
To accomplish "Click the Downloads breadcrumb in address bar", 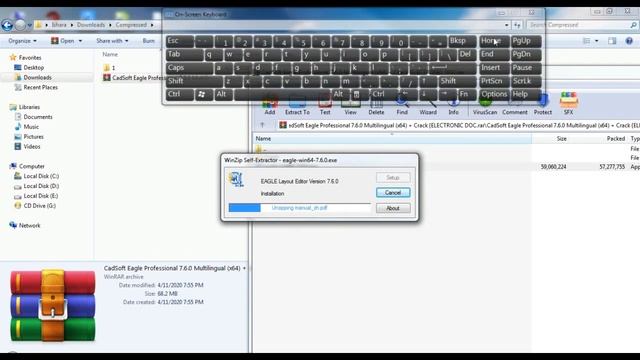I will [91, 25].
